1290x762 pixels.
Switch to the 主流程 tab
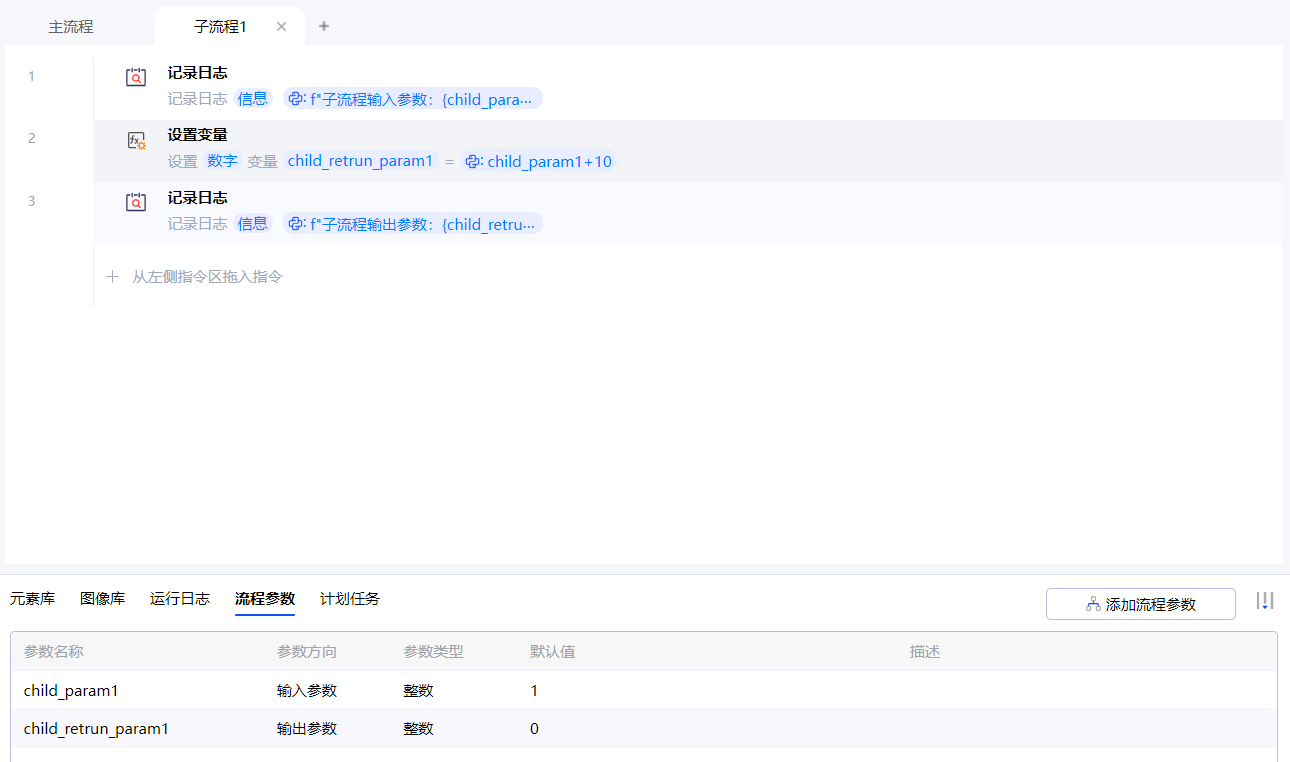(71, 27)
